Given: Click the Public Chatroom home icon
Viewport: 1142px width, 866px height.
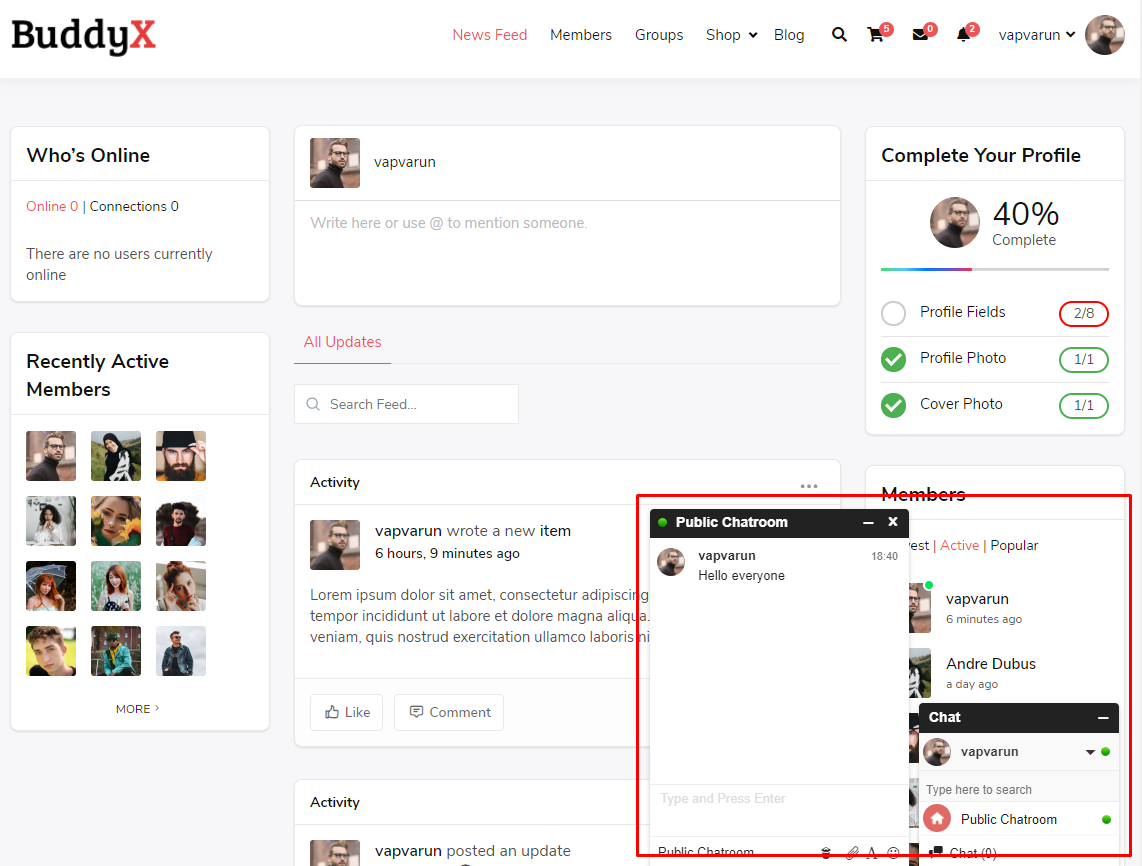Looking at the screenshot, I should (x=937, y=819).
